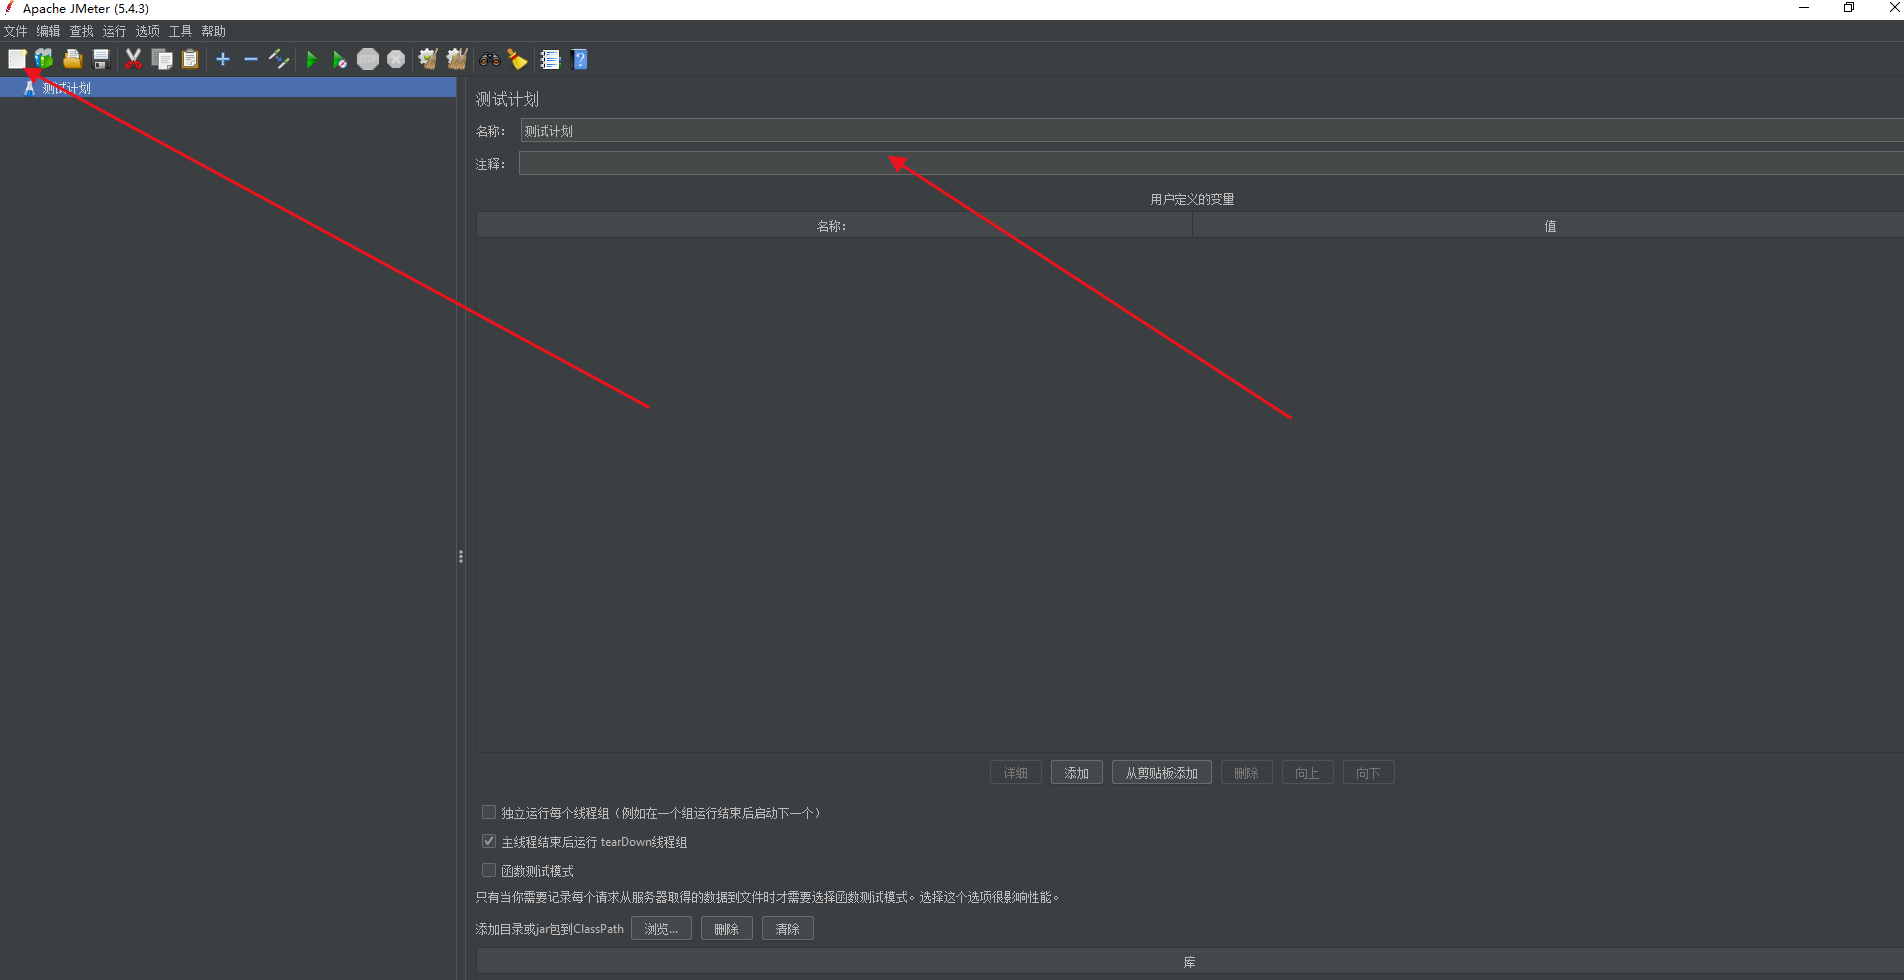Screen dimensions: 1904x980
Task: Open the 选项 menu
Action: click(147, 31)
